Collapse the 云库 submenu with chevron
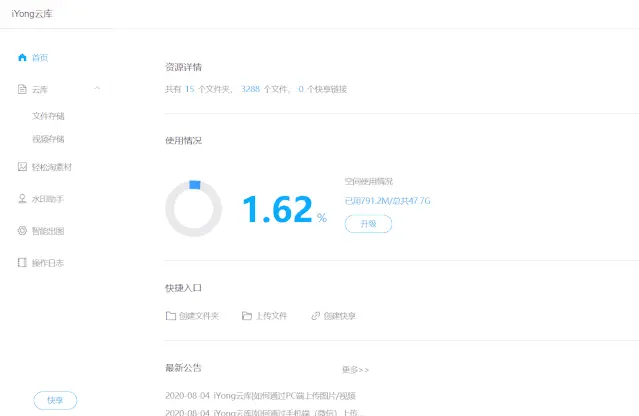The image size is (639, 416). (97, 89)
